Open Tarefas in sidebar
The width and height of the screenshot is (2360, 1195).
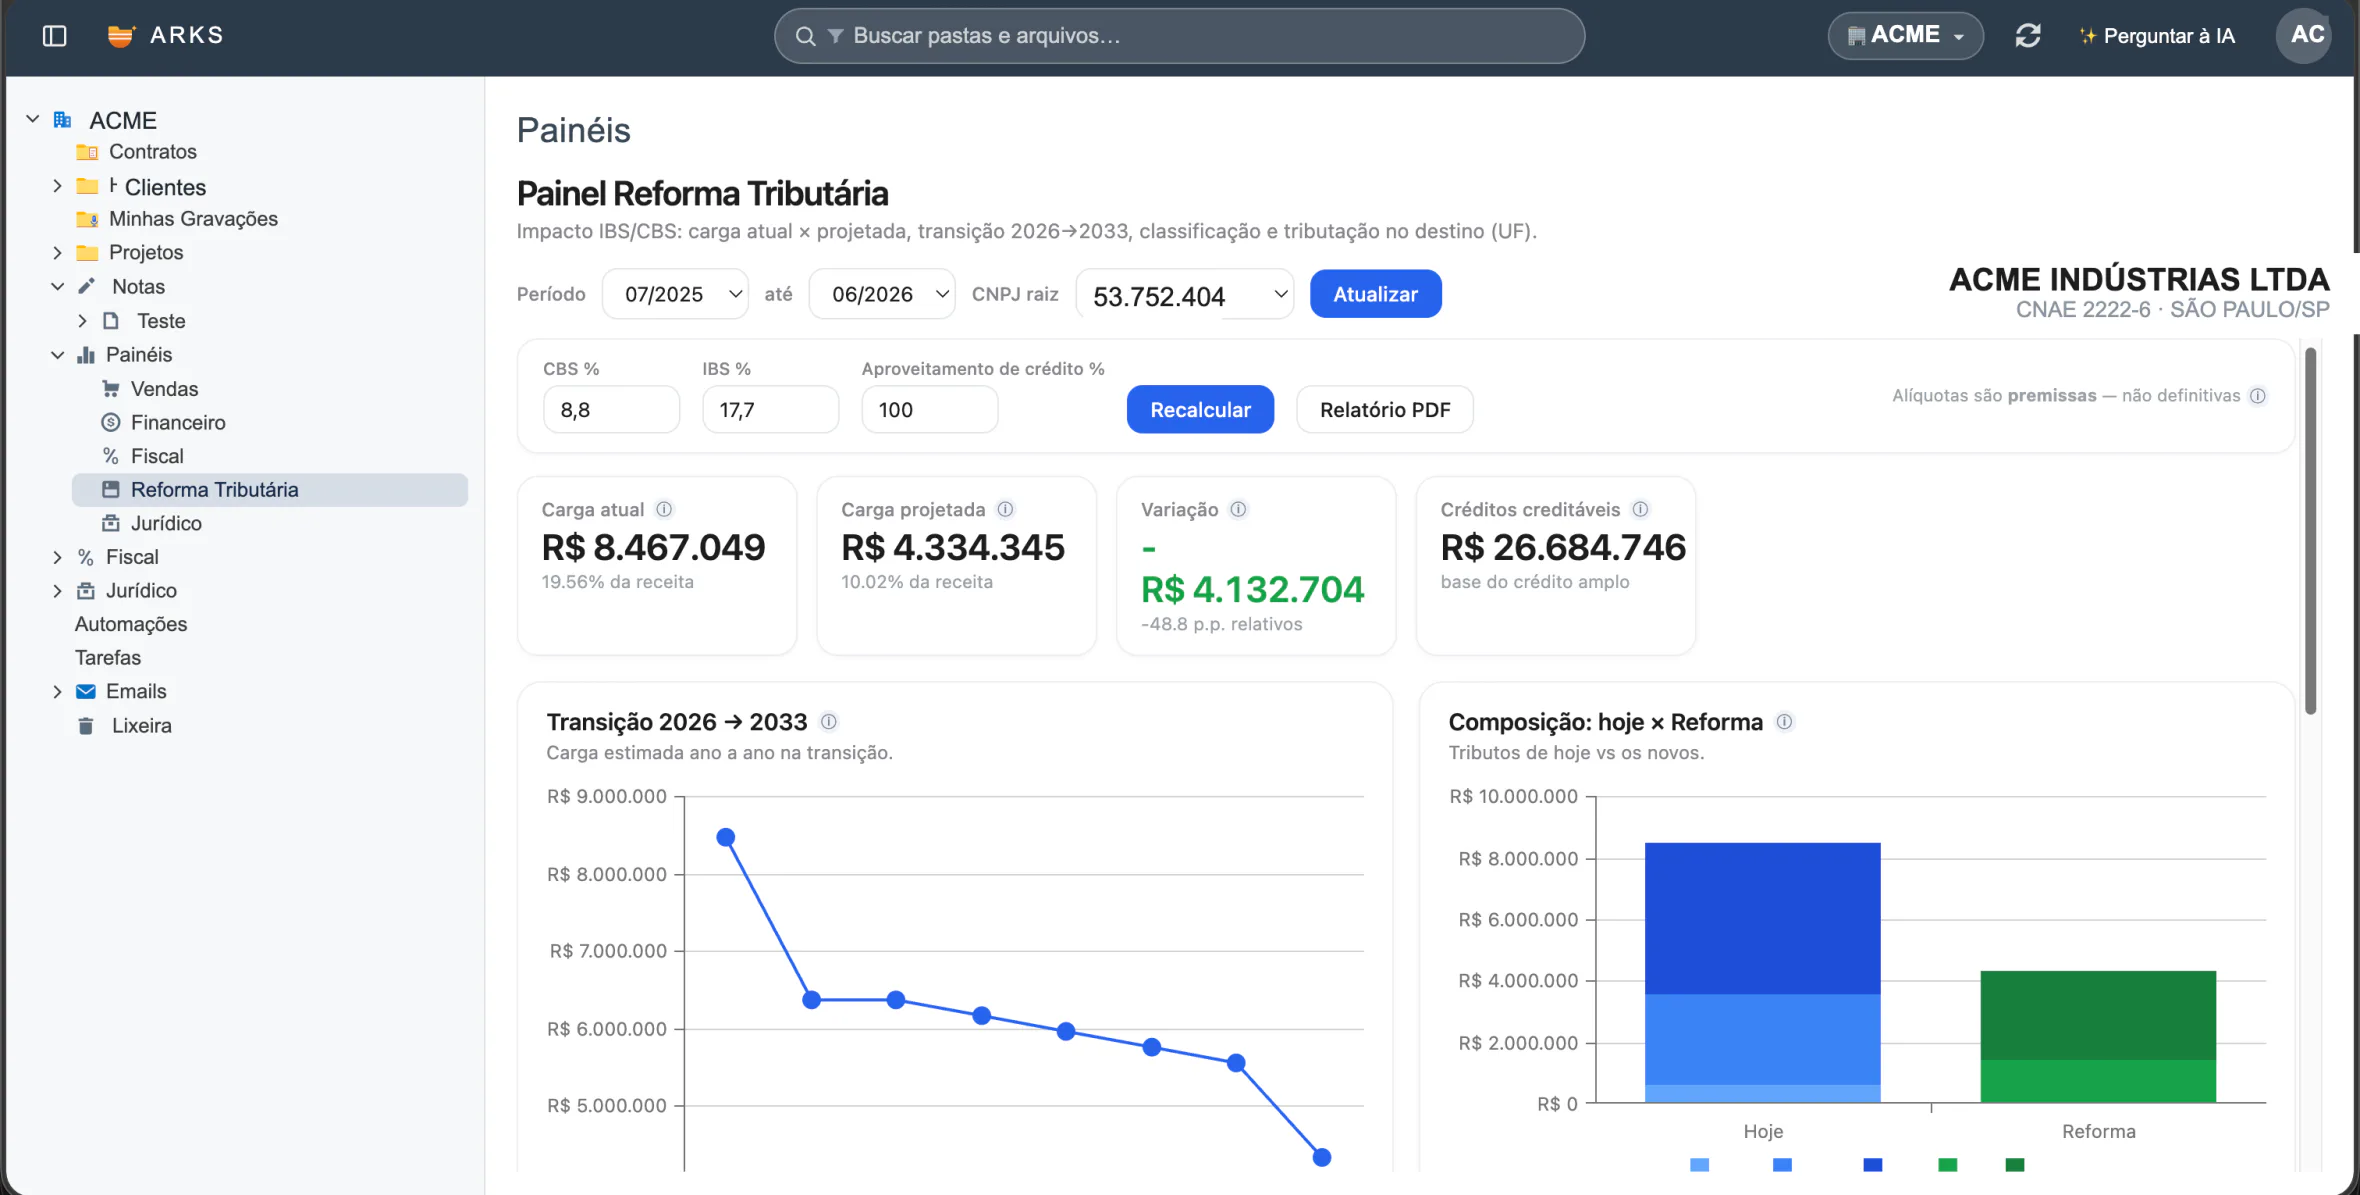point(108,658)
